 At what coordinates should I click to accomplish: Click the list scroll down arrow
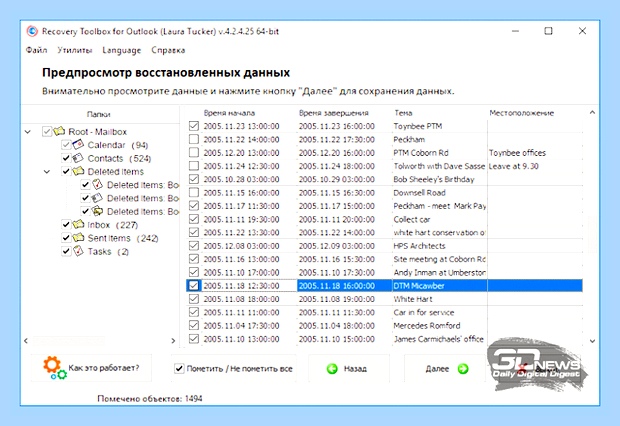point(592,341)
